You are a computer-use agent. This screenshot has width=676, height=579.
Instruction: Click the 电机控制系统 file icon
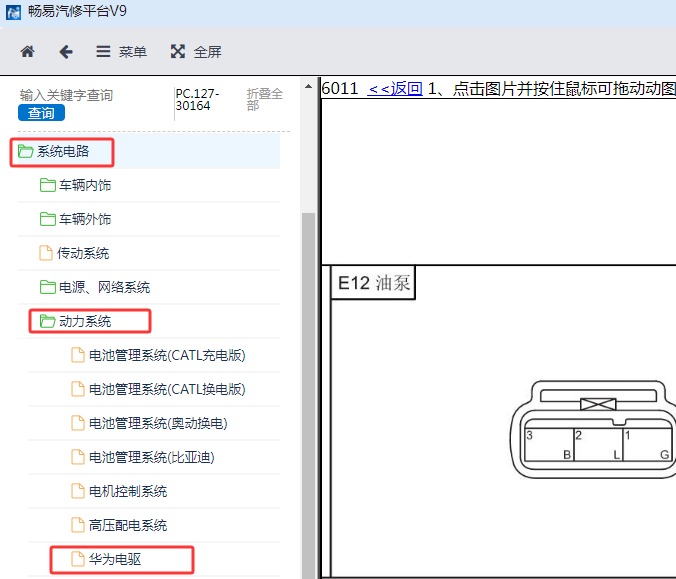pyautogui.click(x=78, y=491)
